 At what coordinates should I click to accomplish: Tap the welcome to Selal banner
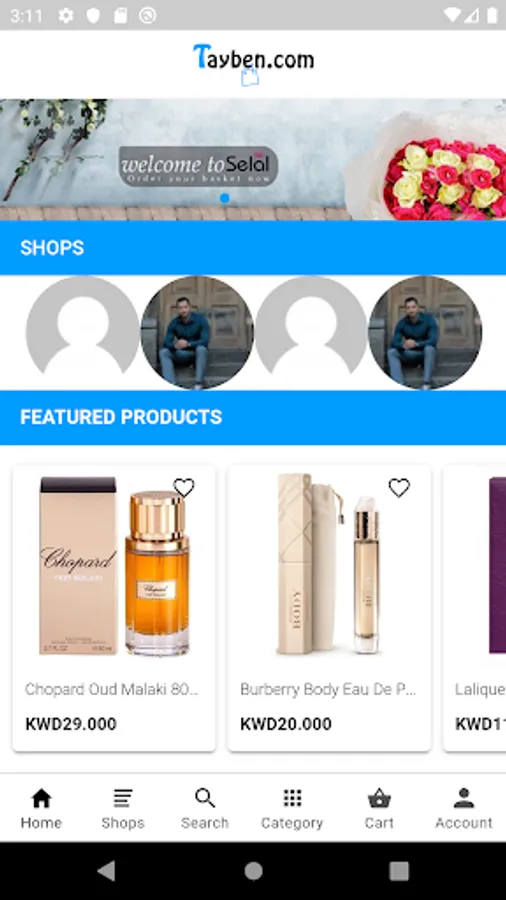click(198, 166)
